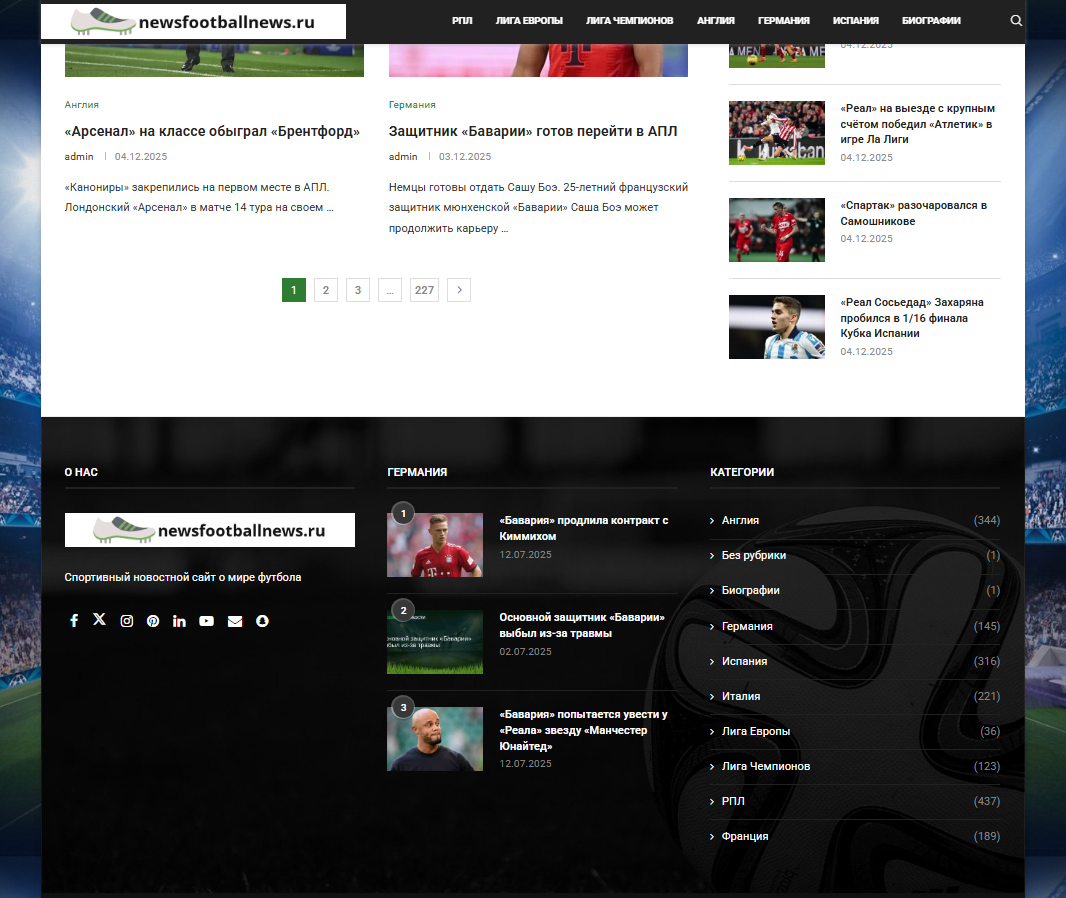Click the date 03.12.2025 under the Bavaria article
The height and width of the screenshot is (898, 1066).
[x=465, y=156]
